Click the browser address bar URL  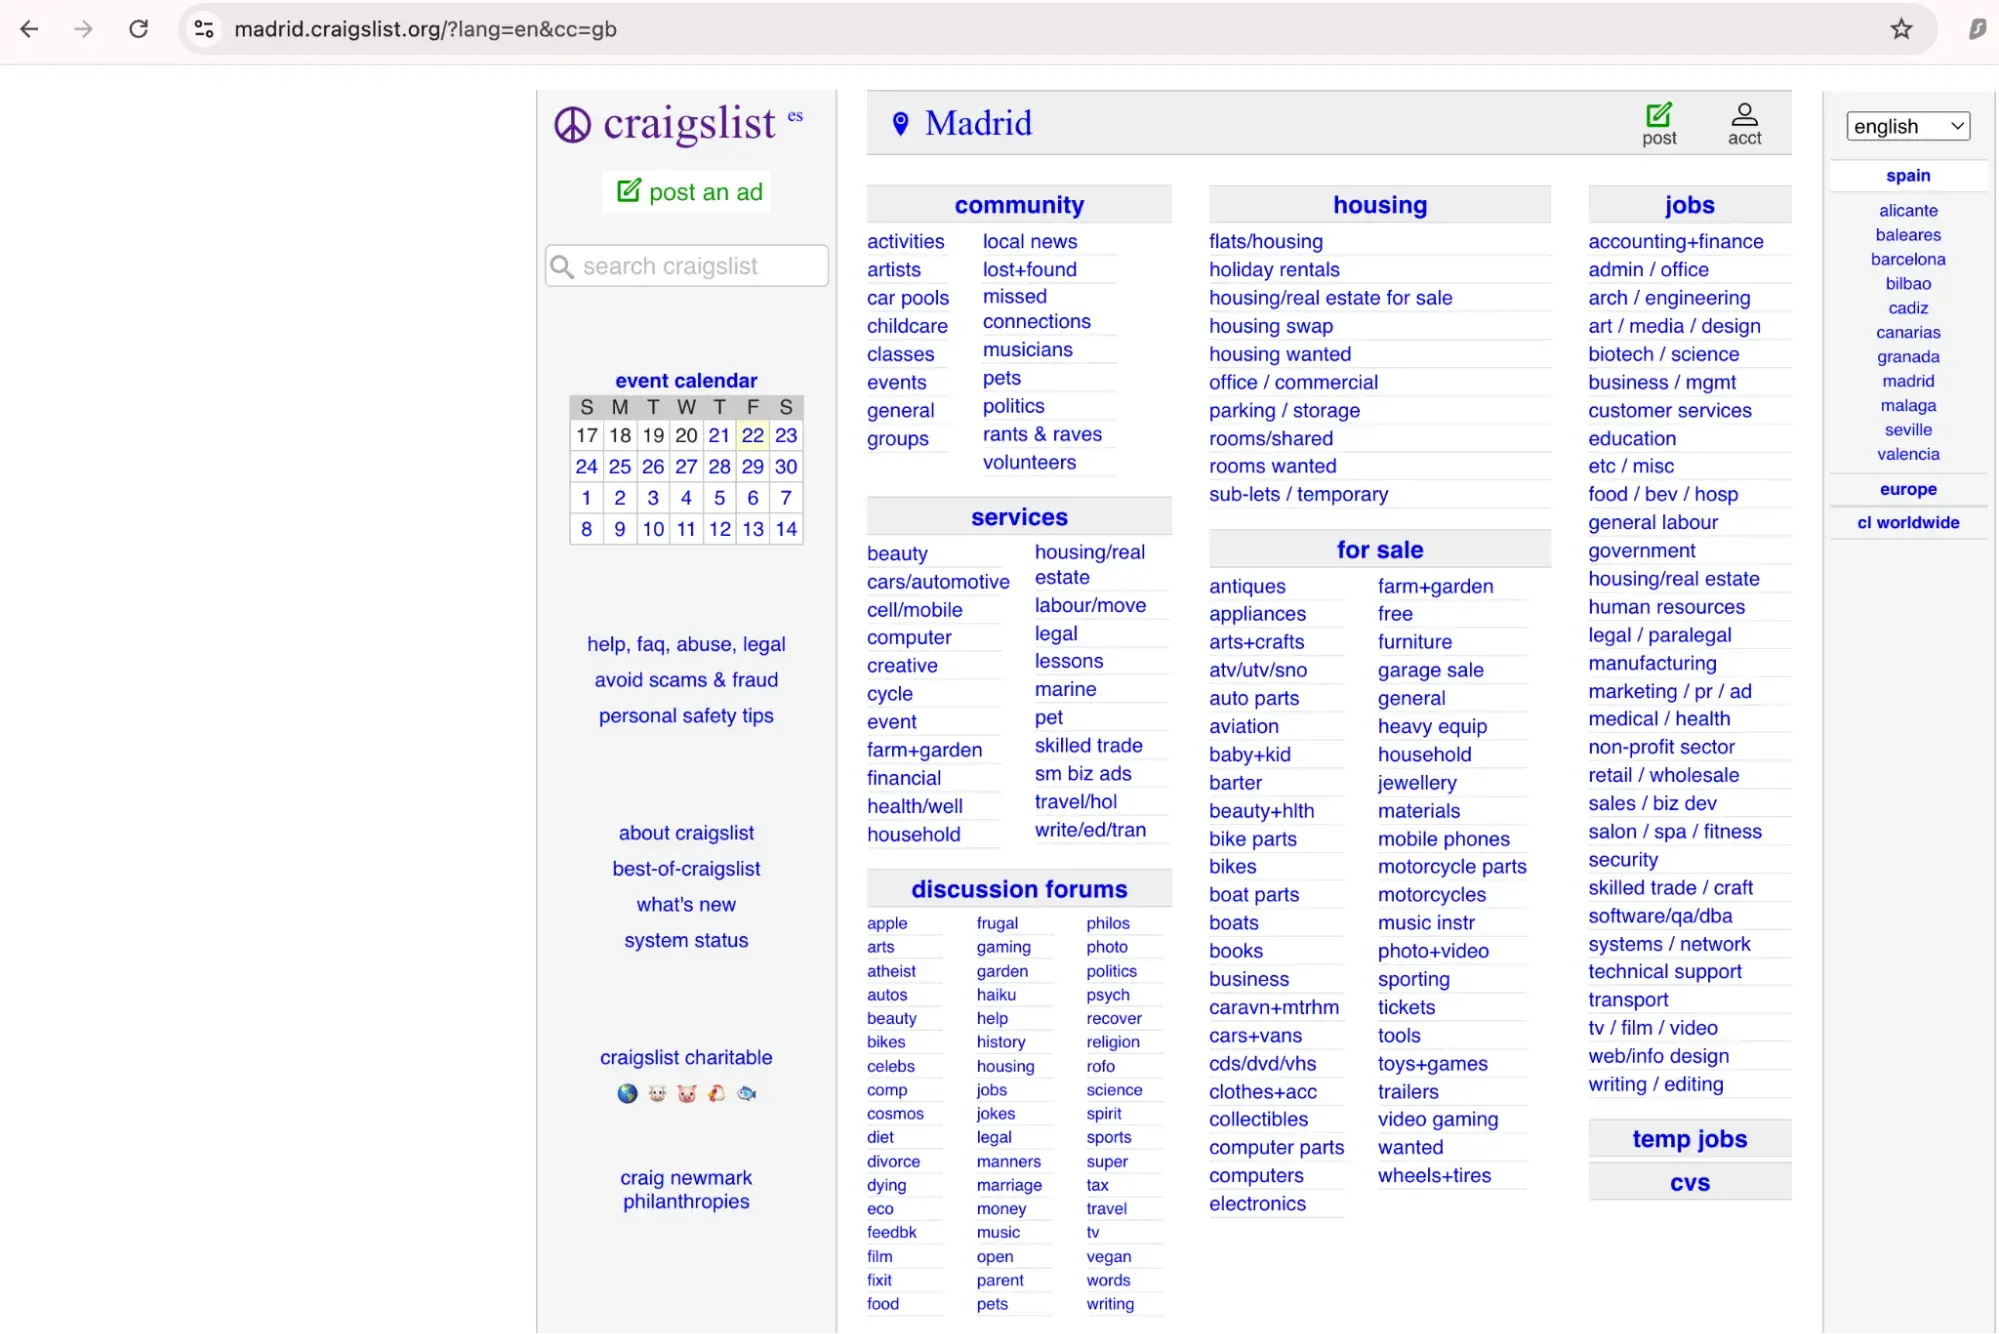tap(425, 29)
